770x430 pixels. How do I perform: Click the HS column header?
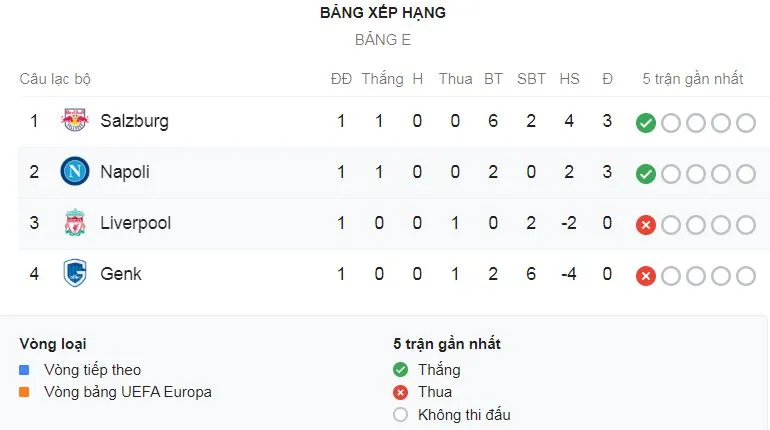(569, 79)
